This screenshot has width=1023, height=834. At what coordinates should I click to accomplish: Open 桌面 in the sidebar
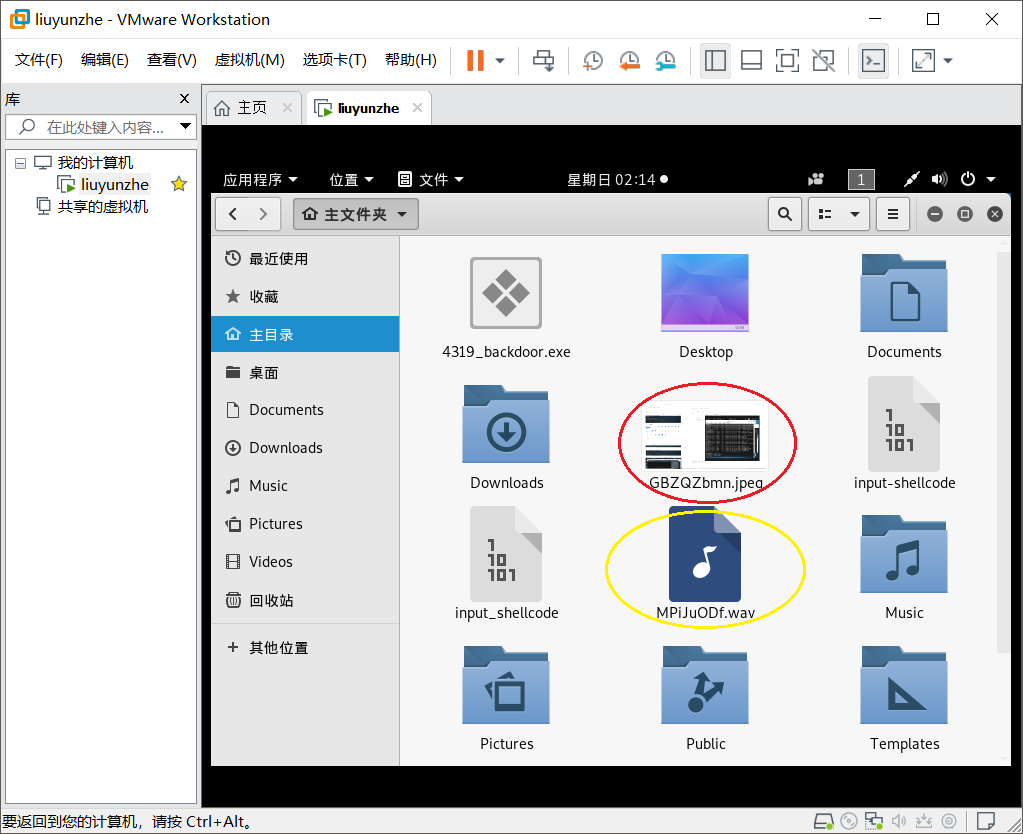coord(305,372)
